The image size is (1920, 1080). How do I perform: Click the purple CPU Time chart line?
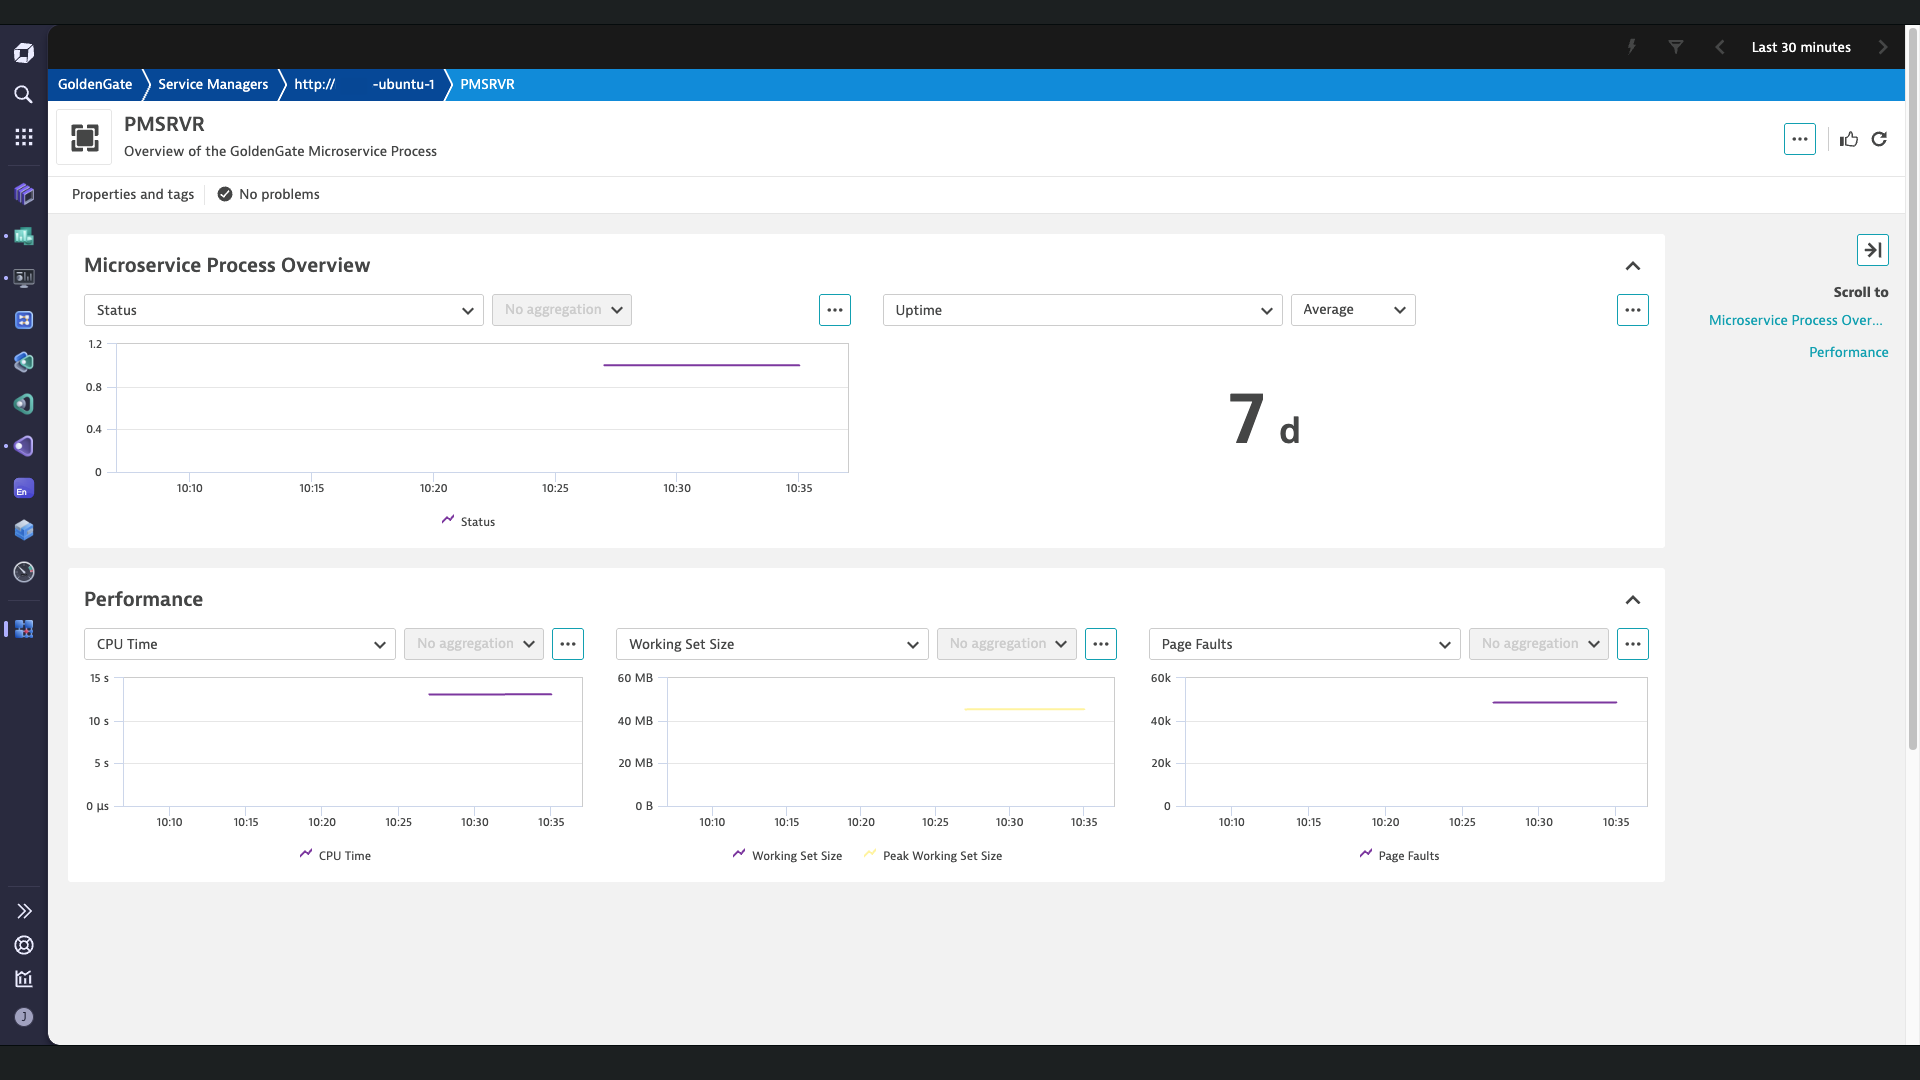(490, 694)
